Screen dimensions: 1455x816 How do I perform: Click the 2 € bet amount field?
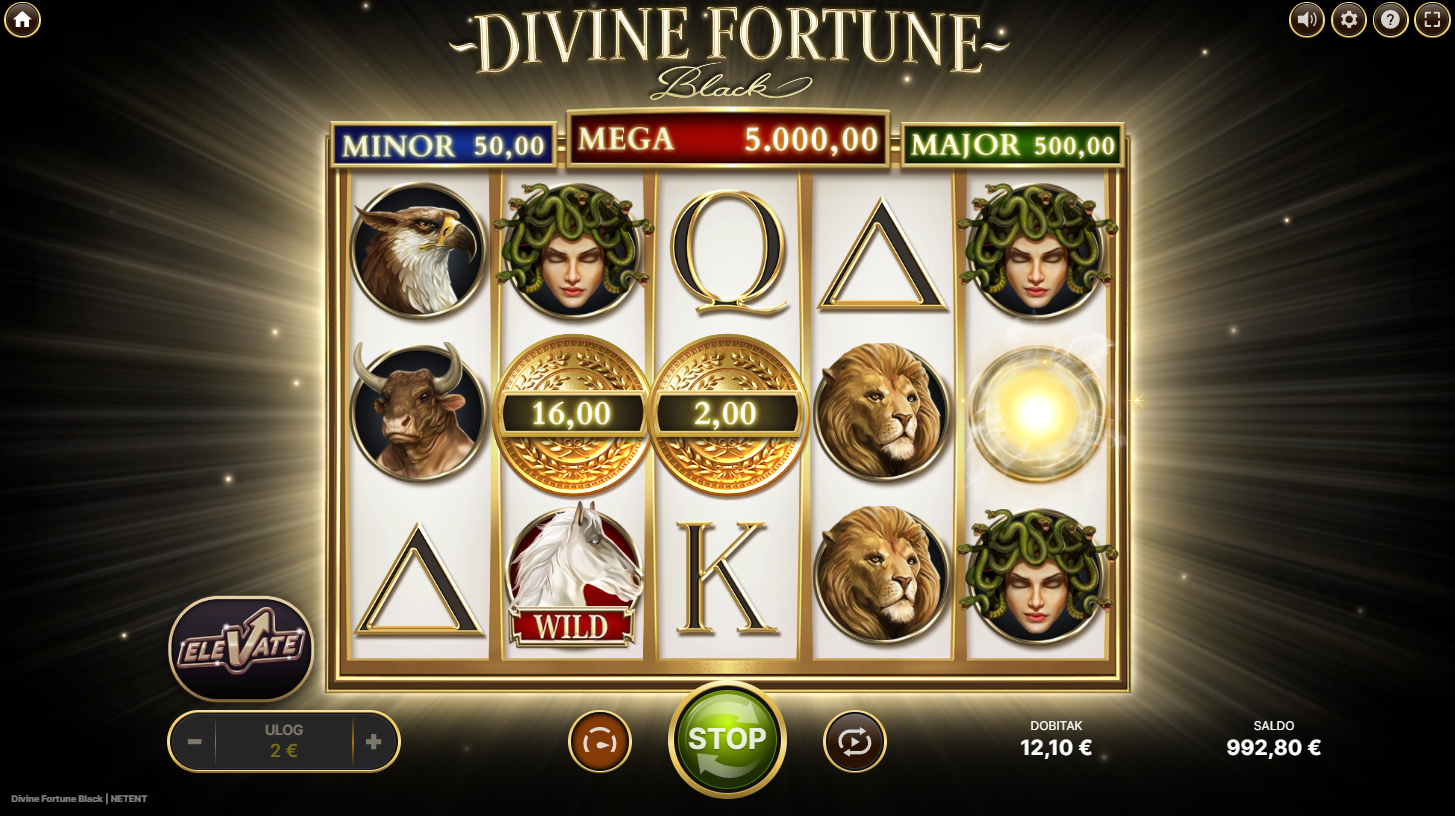[284, 742]
